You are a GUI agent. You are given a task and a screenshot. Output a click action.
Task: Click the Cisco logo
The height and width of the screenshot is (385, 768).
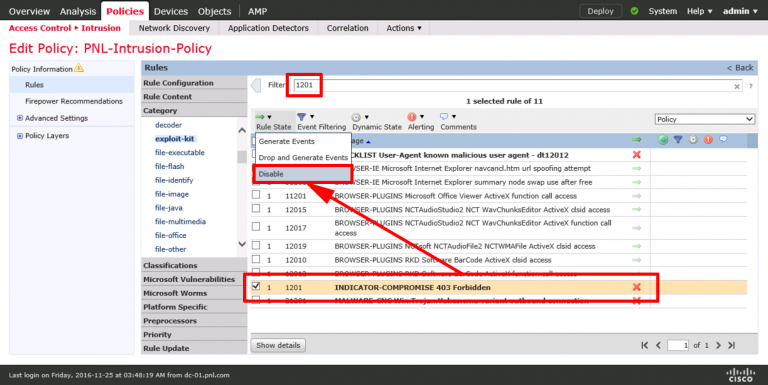[x=740, y=375]
